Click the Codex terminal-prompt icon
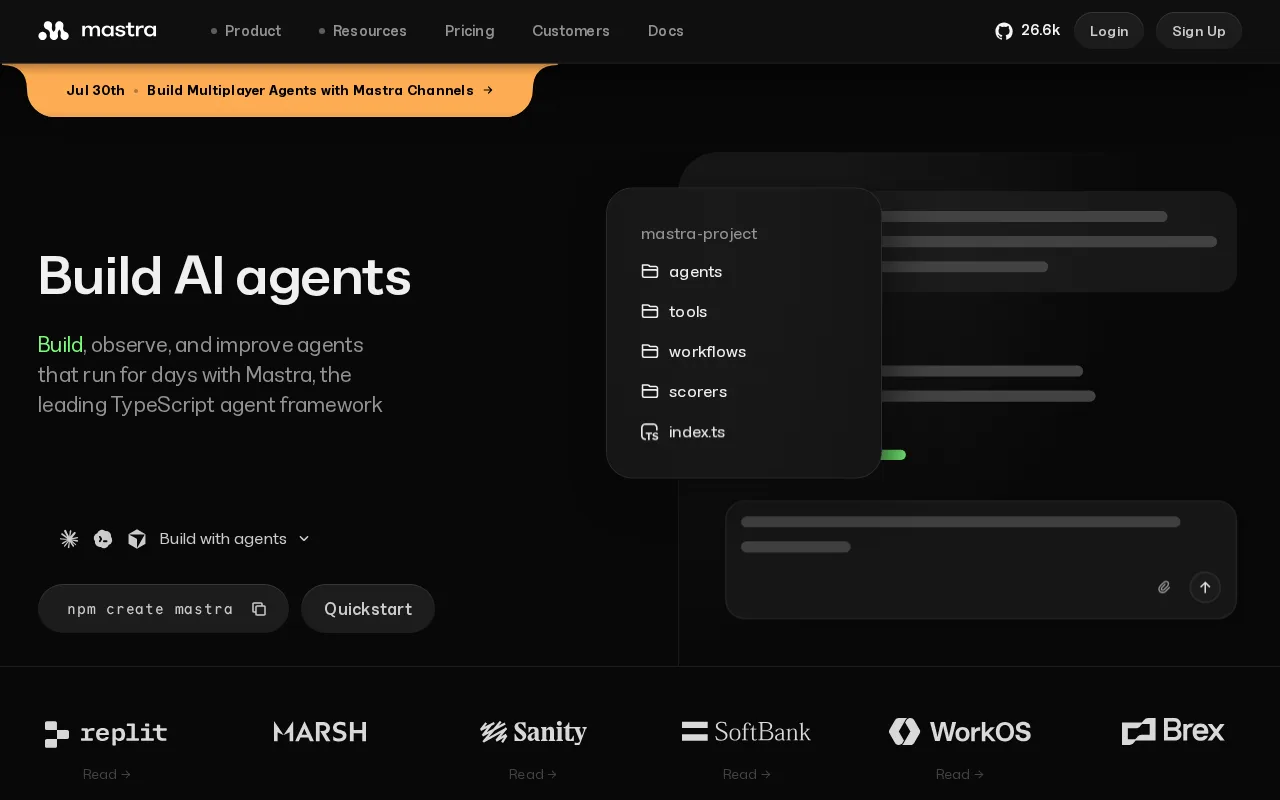The width and height of the screenshot is (1280, 800). (103, 539)
